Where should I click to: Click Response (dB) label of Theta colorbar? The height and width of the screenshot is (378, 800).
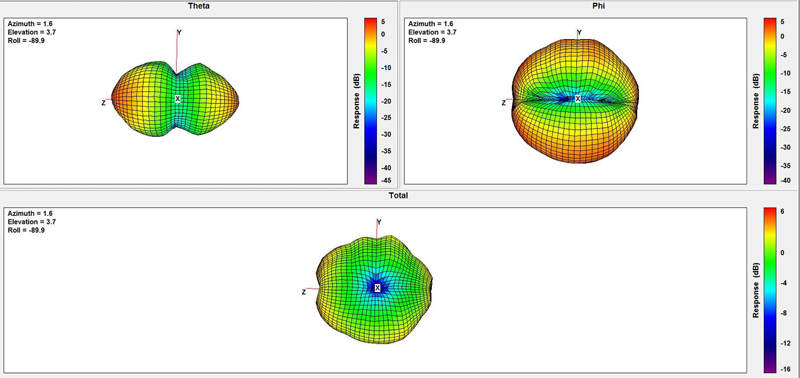click(357, 101)
